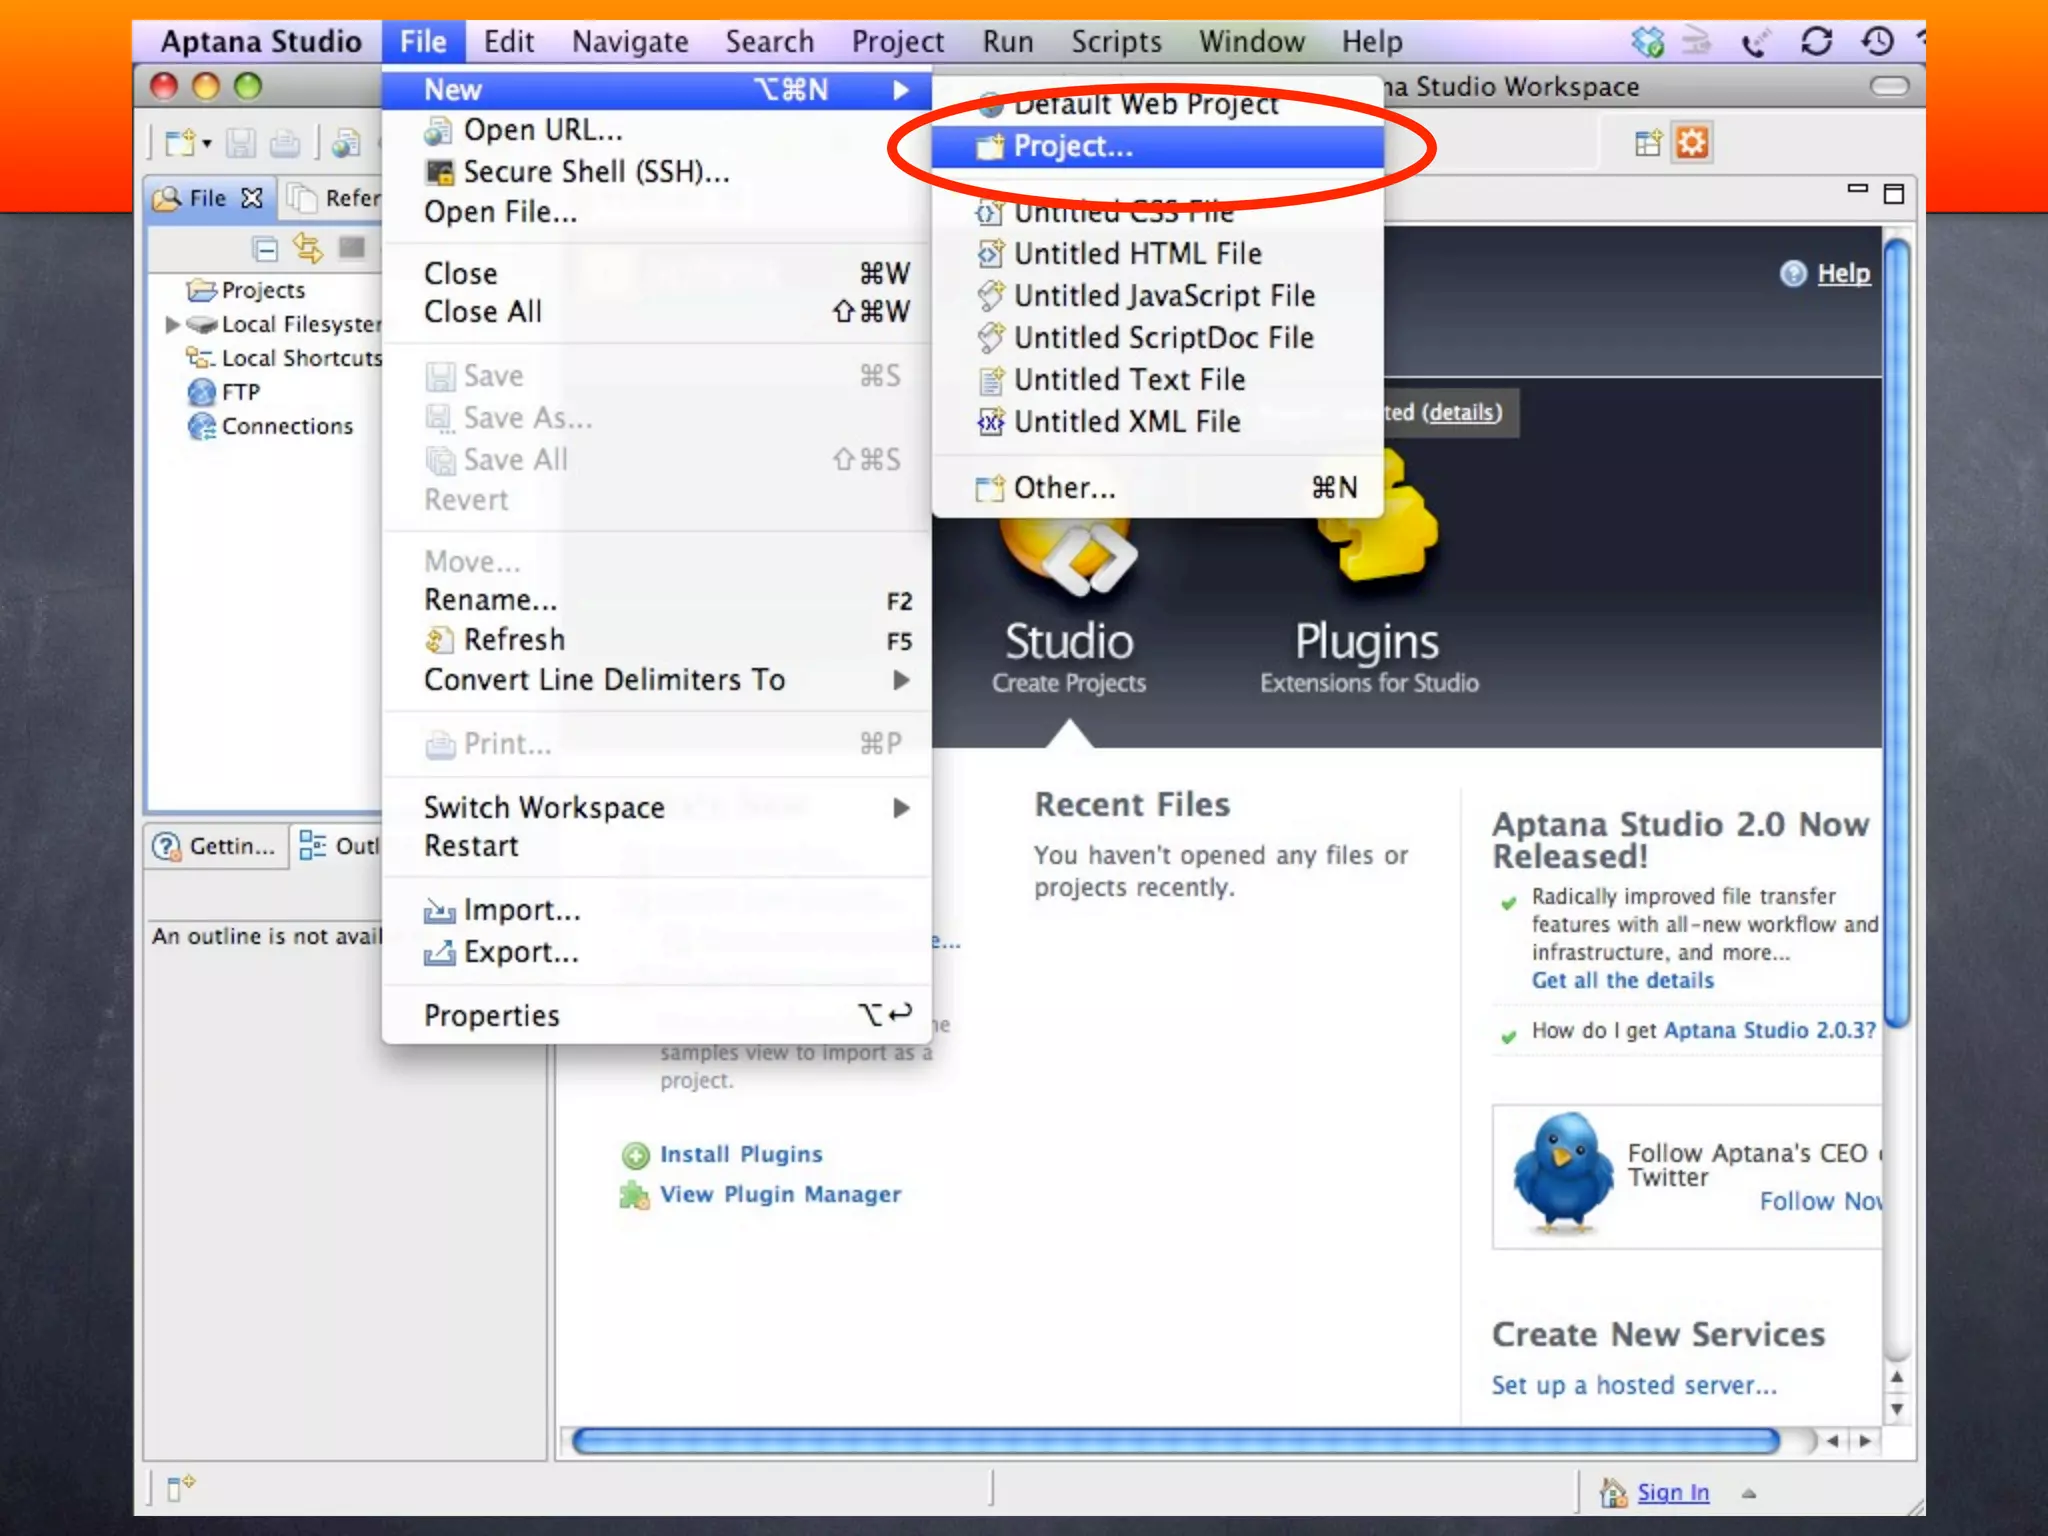
Task: Select Project... in the New submenu
Action: [x=1157, y=147]
